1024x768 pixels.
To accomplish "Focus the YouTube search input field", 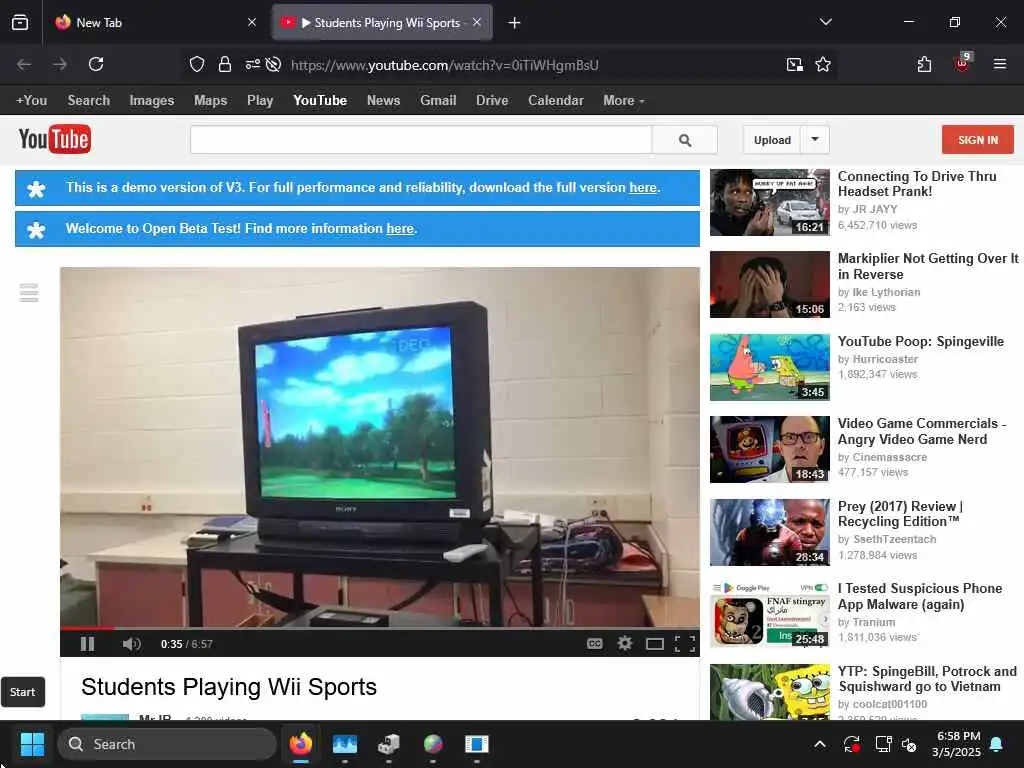I will [x=421, y=140].
